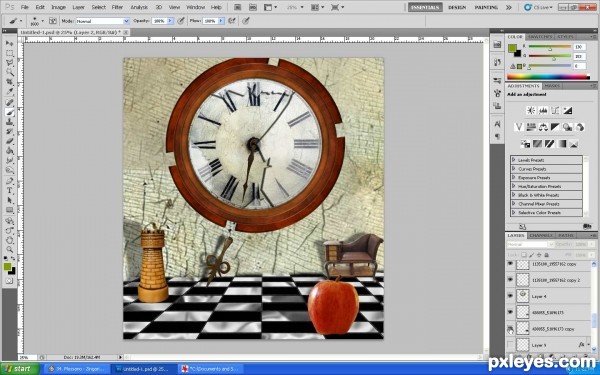Select the Brush tool in the toolbox
This screenshot has width=600, height=375.
coord(10,112)
